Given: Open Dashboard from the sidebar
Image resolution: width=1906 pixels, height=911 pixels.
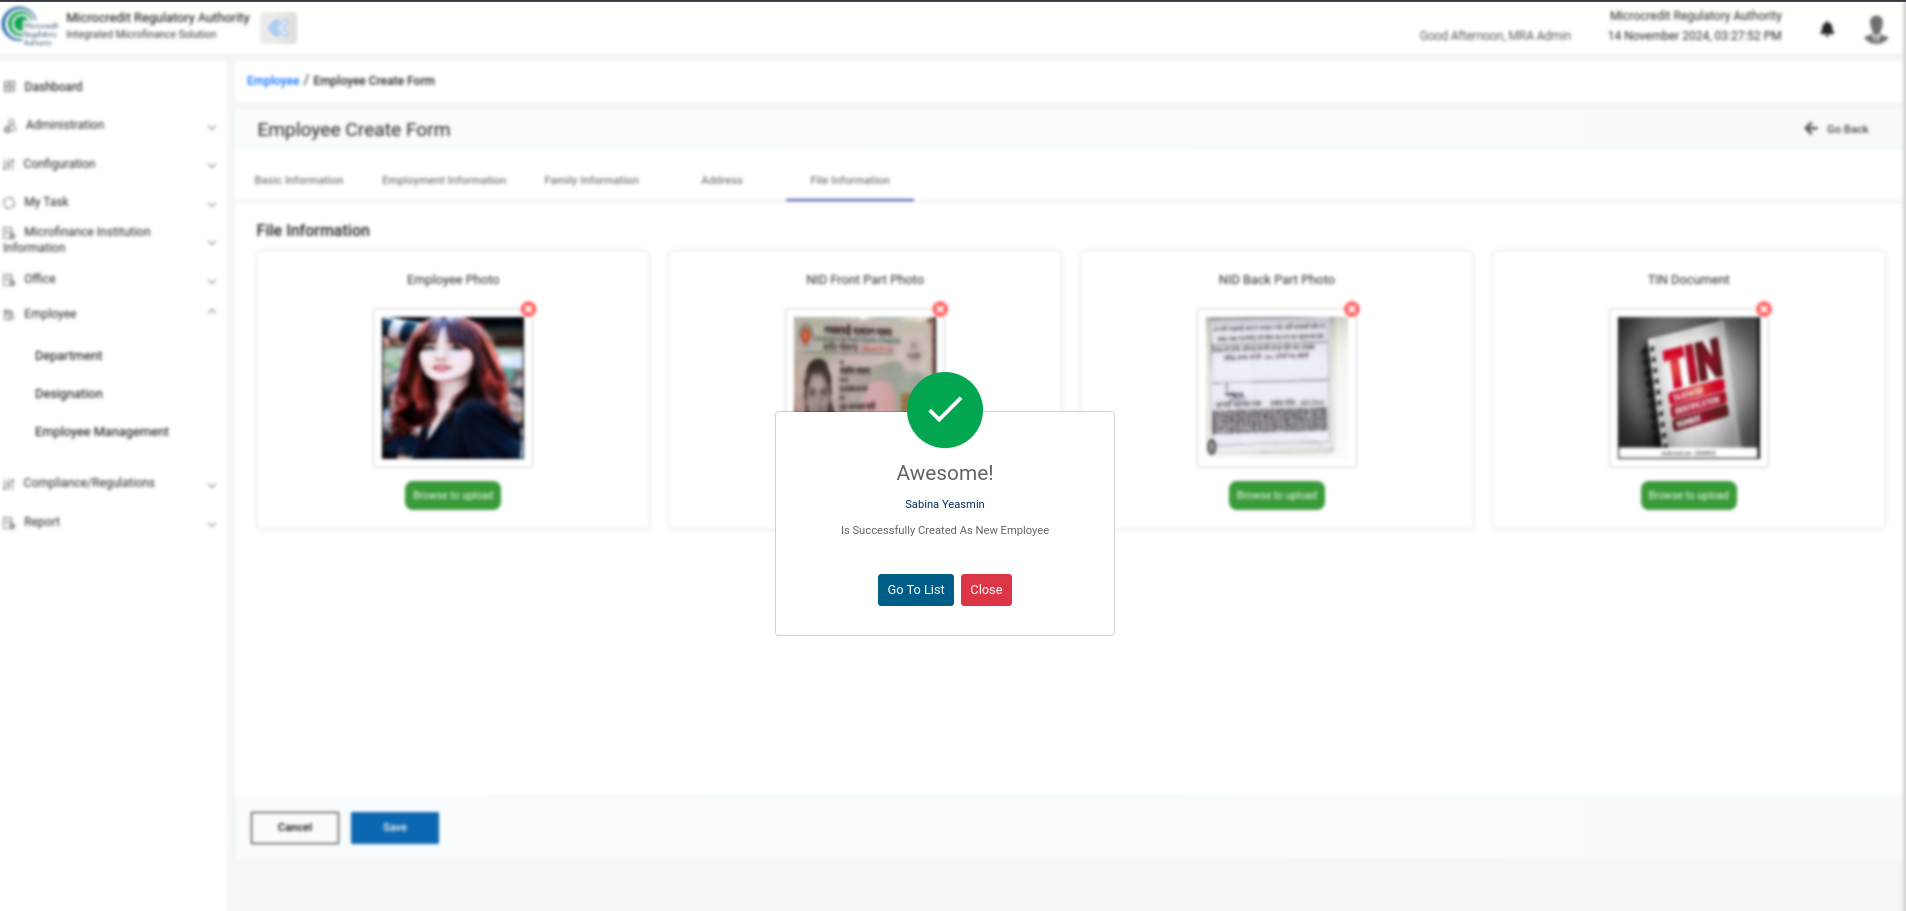Looking at the screenshot, I should click(53, 87).
